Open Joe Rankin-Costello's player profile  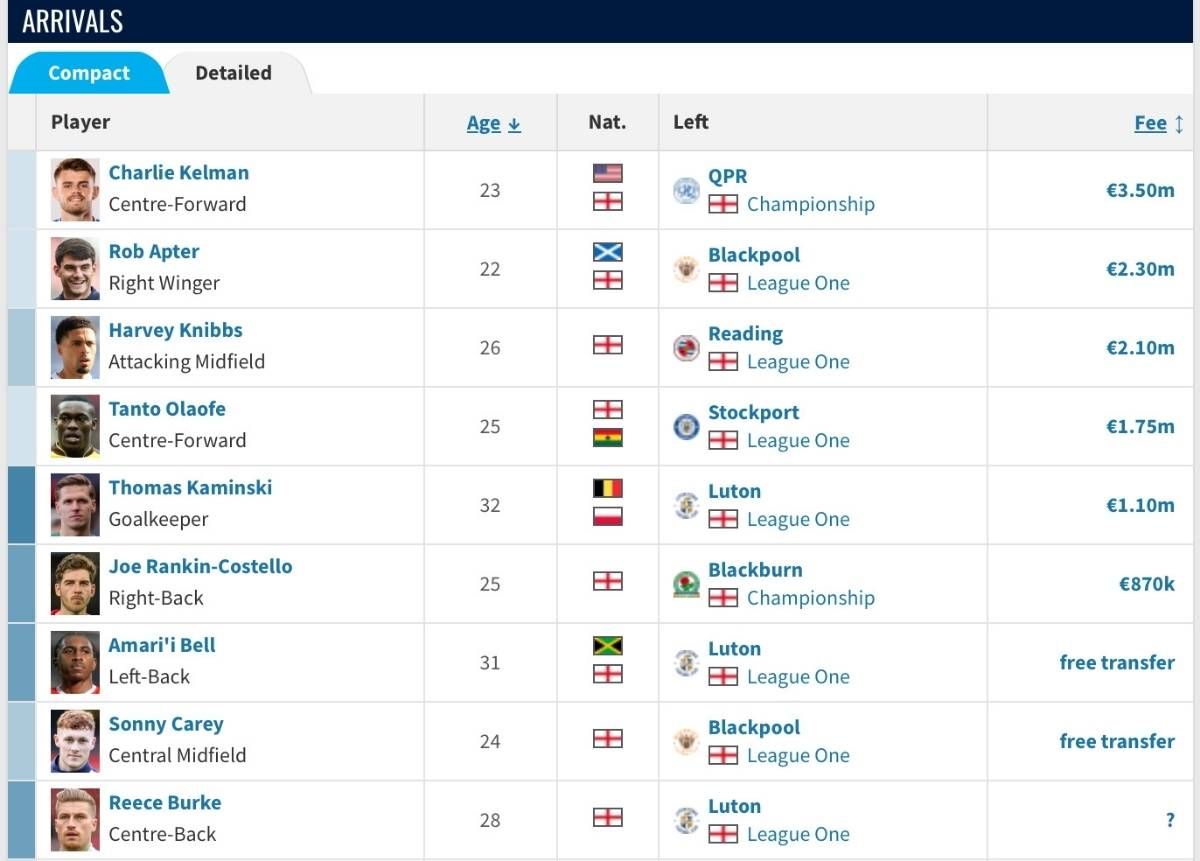click(x=201, y=566)
